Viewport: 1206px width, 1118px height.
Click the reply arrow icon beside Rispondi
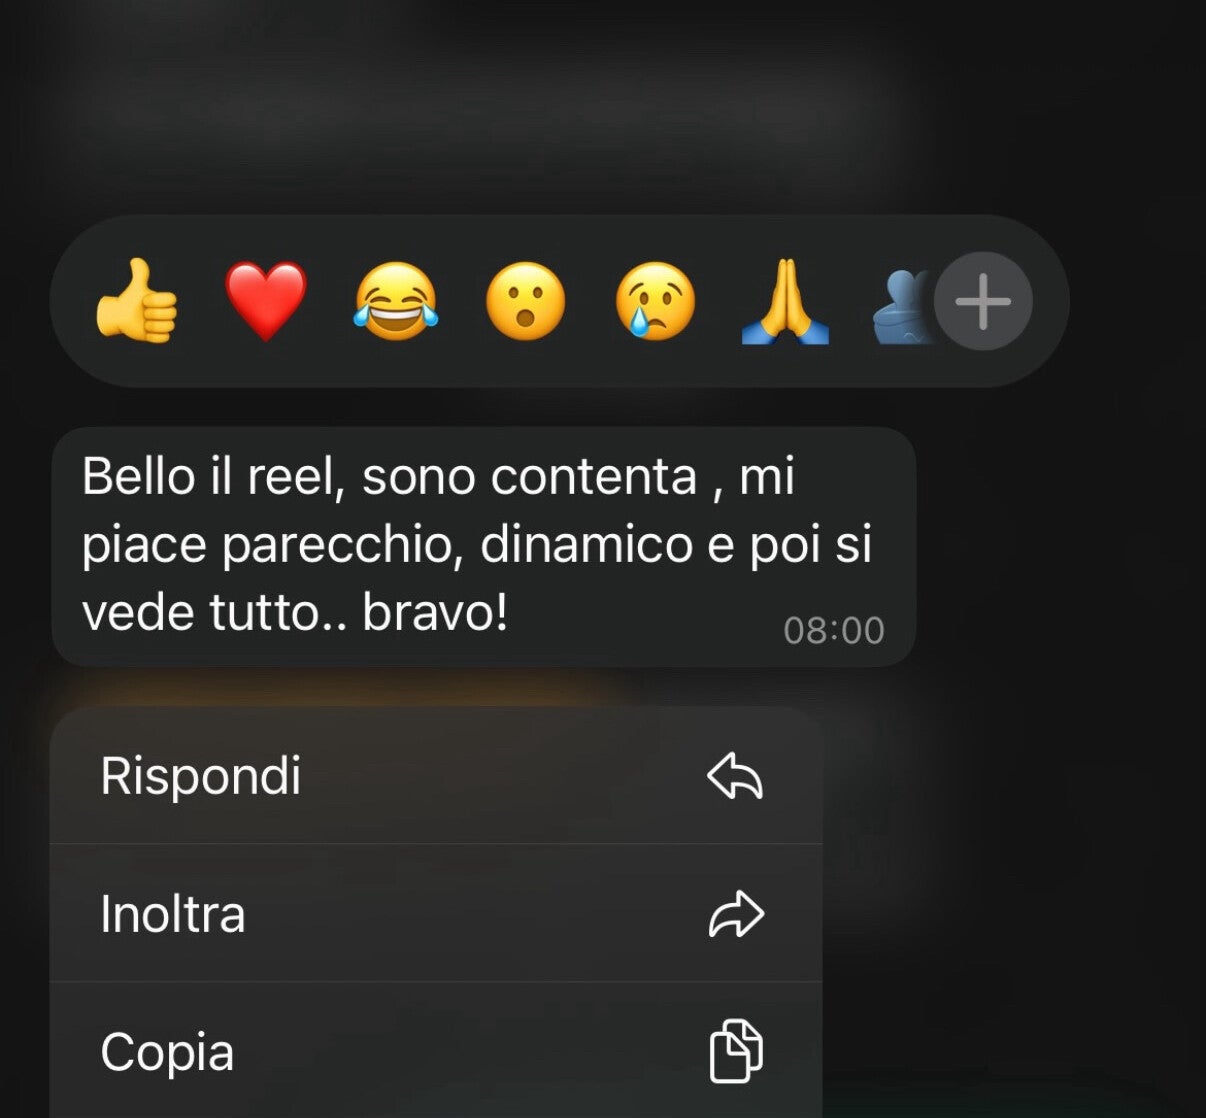pyautogui.click(x=736, y=777)
